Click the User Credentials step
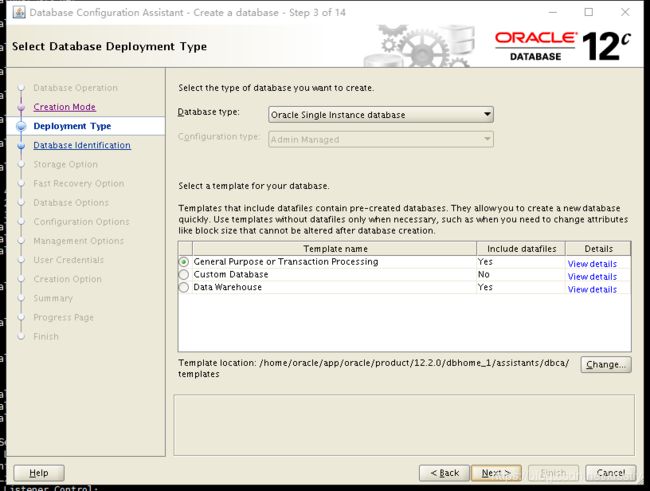This screenshot has width=650, height=491. click(69, 260)
